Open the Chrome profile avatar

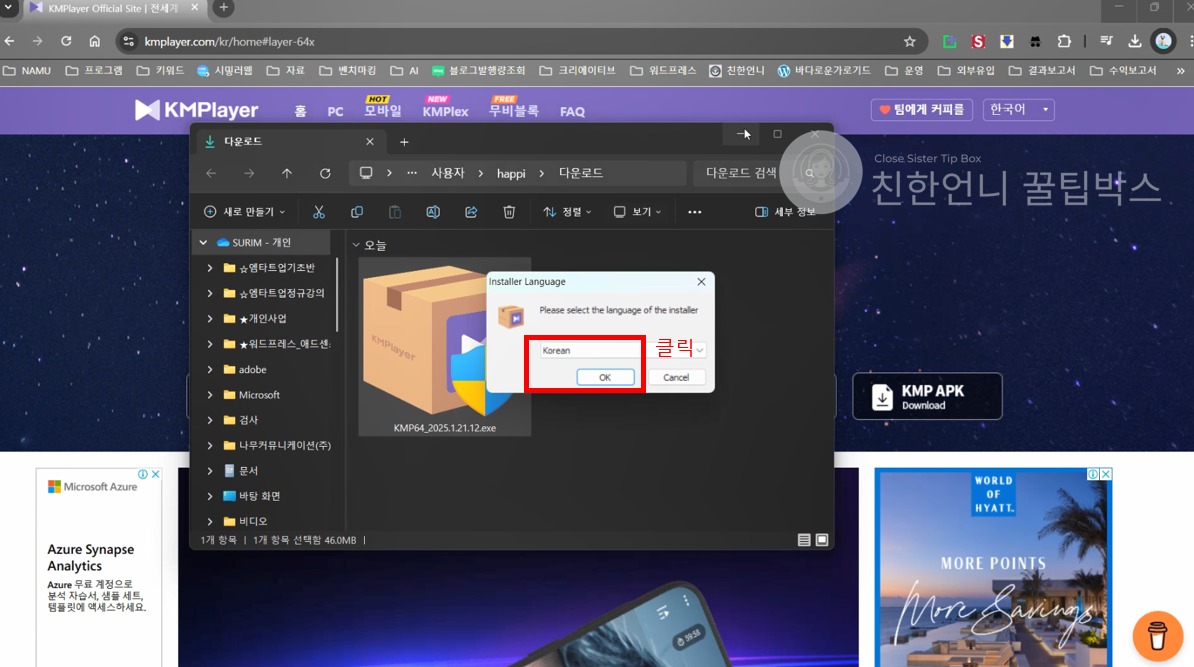(x=1164, y=42)
